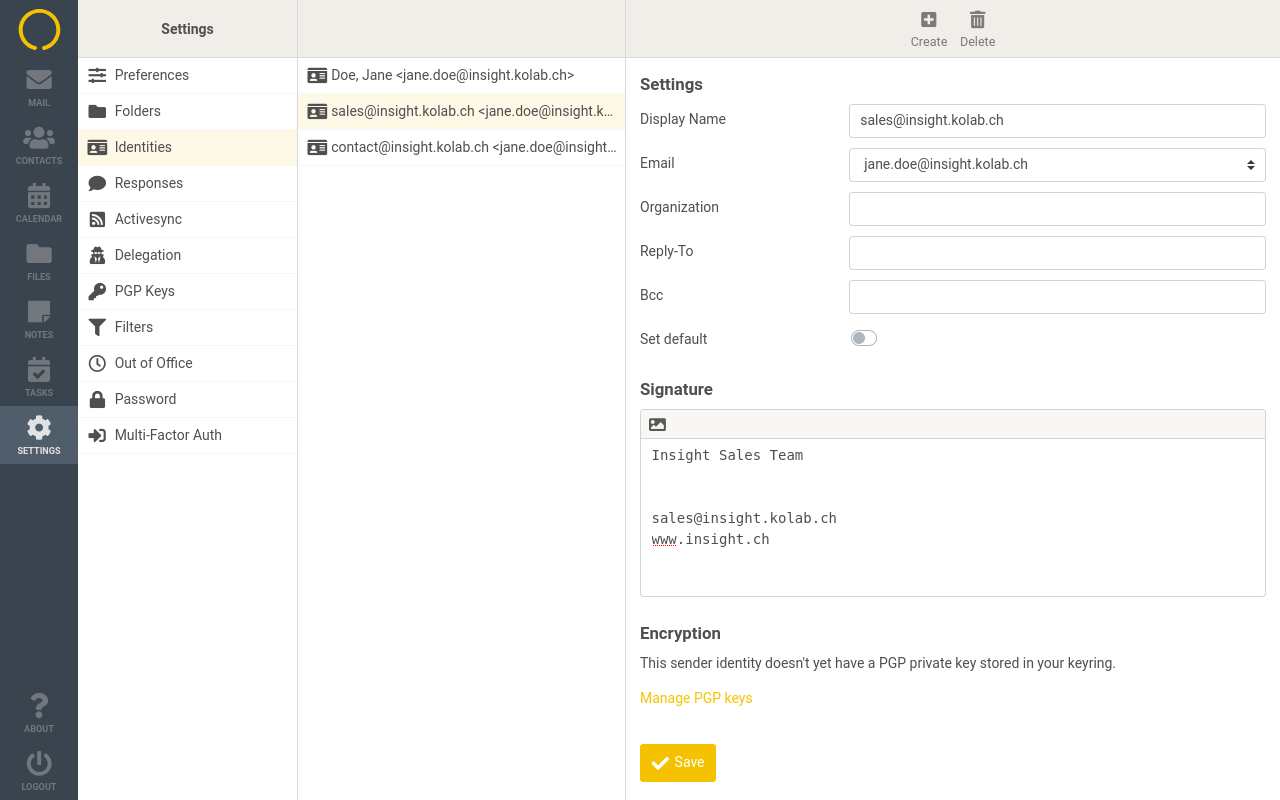Open the Files section
Screen dimensions: 1280x800
[39, 261]
